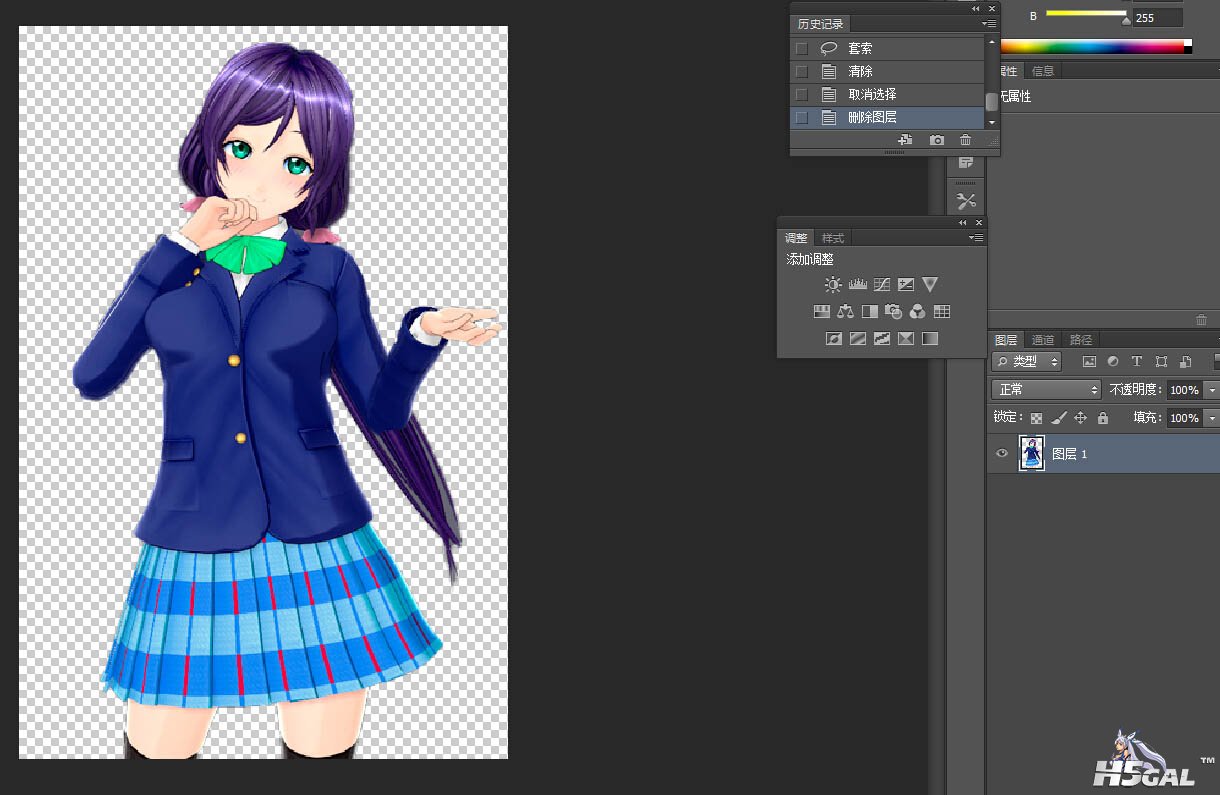Click trash icon in Properties panel

click(x=1202, y=320)
